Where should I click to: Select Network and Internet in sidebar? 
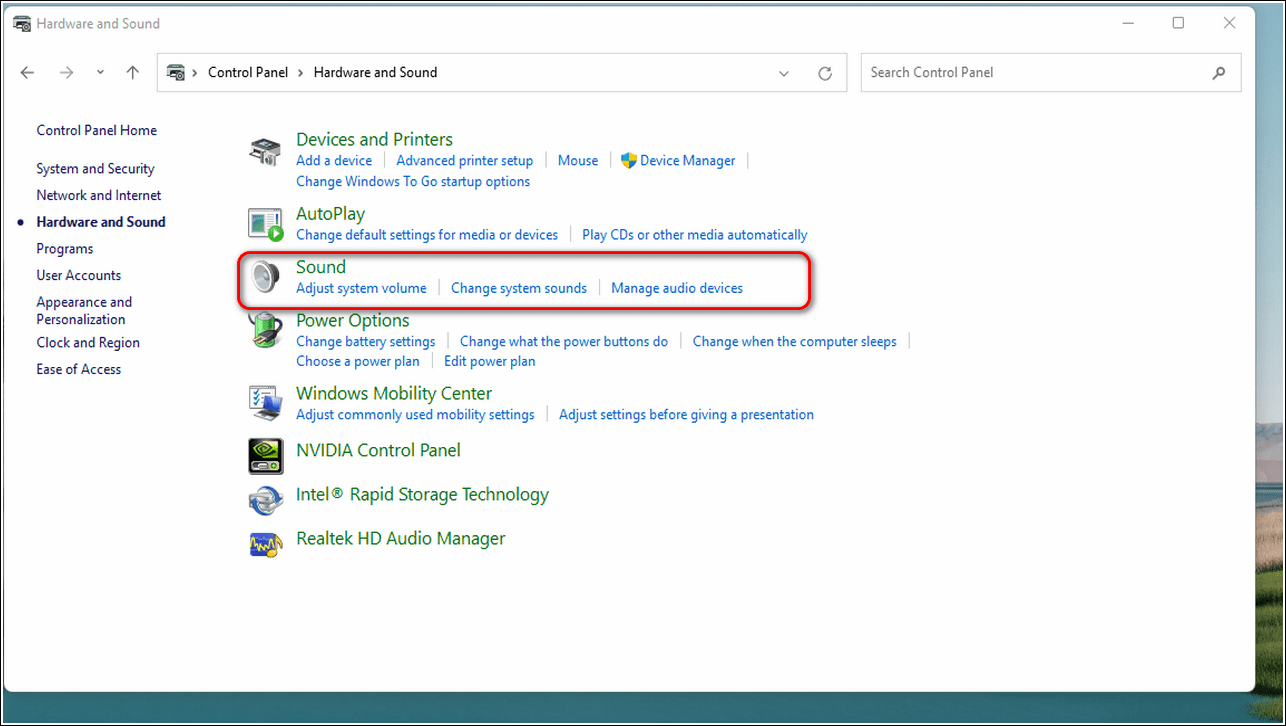tap(98, 196)
